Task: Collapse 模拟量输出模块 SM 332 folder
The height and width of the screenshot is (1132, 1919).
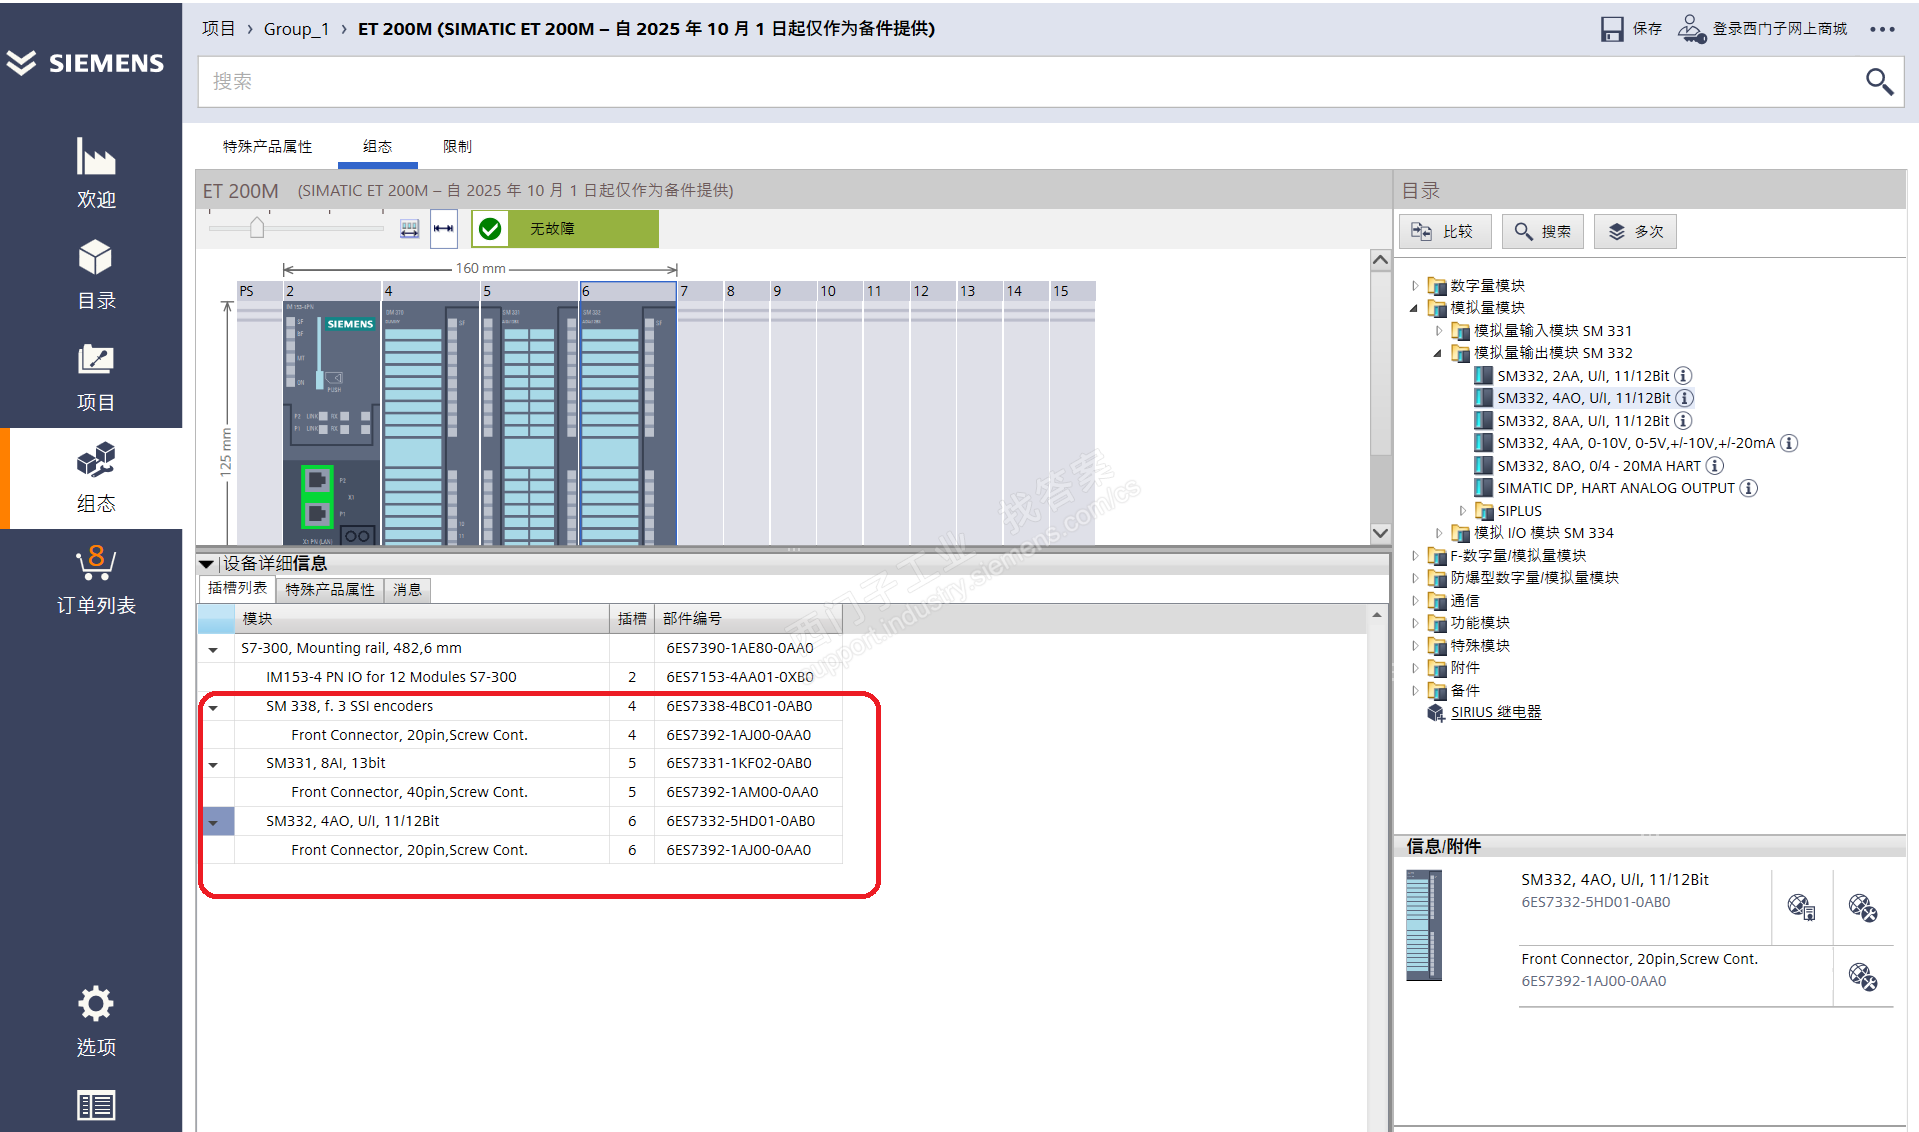Action: [x=1438, y=353]
